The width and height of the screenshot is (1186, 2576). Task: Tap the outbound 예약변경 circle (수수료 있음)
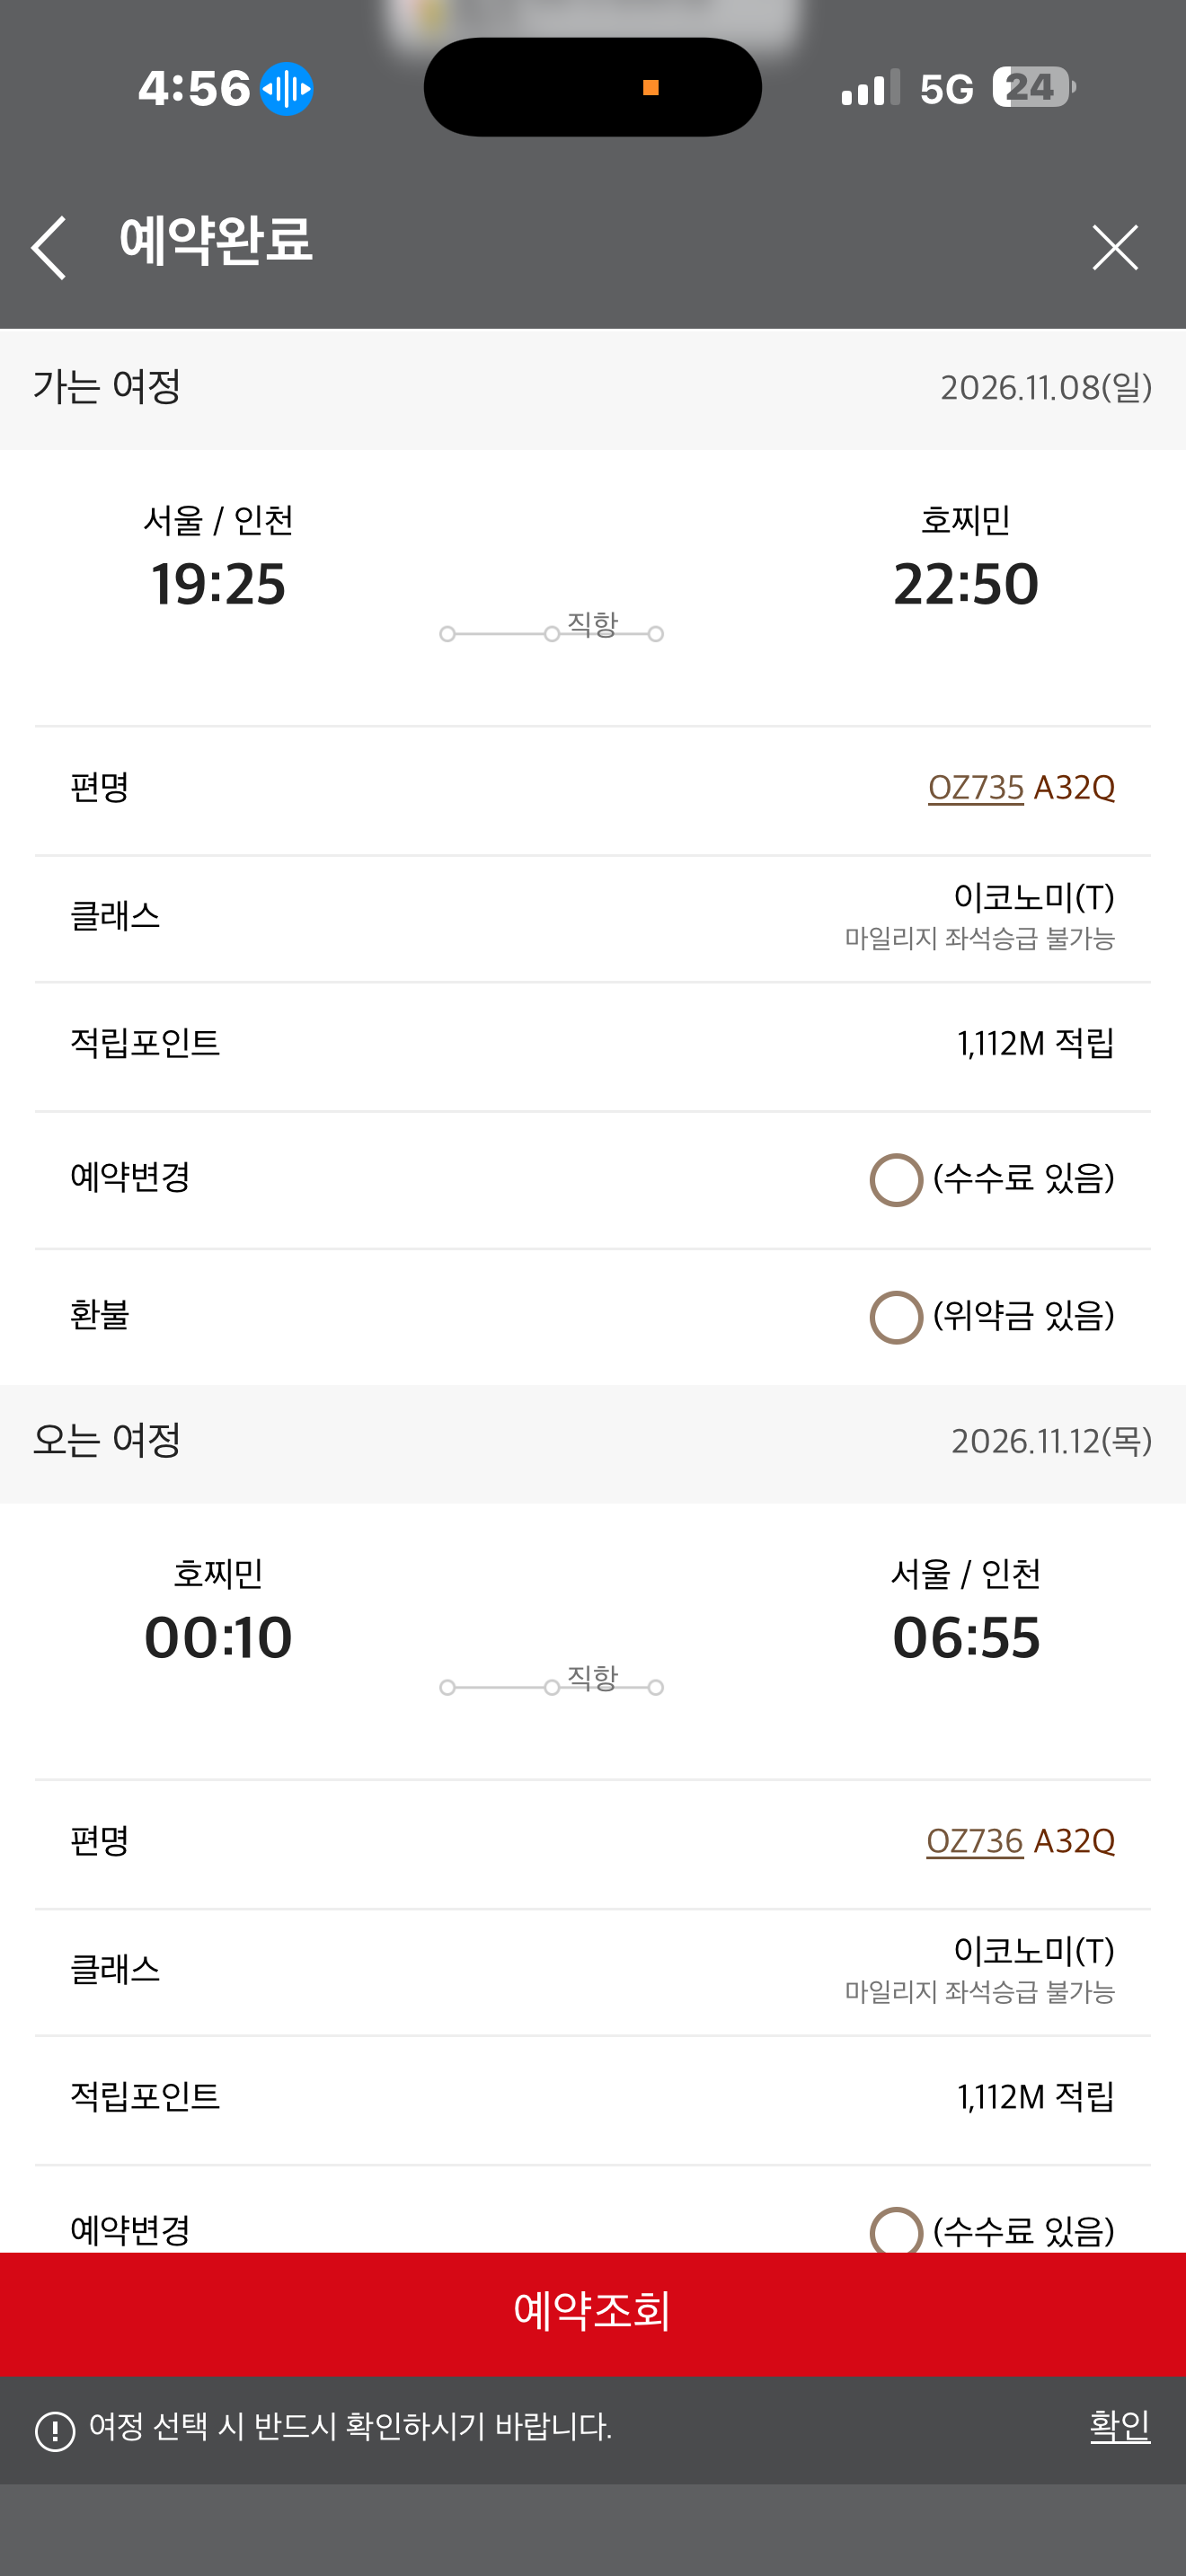tap(895, 1180)
